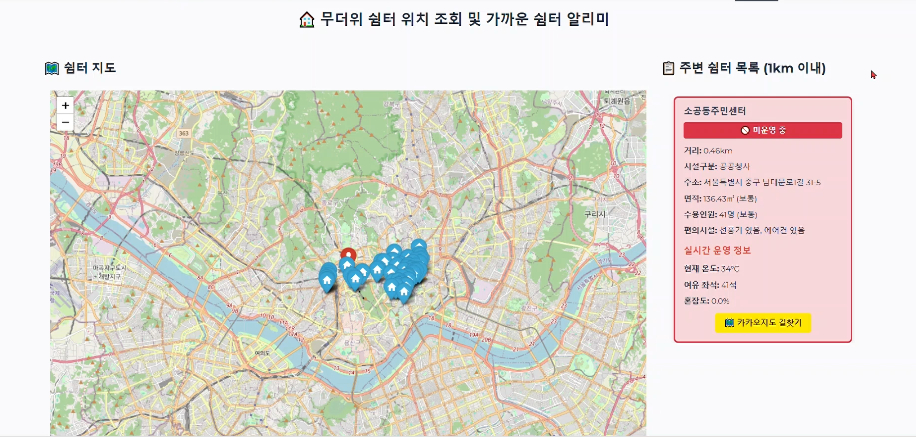Click the 시설구분 facility type line
Image resolution: width=916 pixels, height=437 pixels.
click(717, 167)
